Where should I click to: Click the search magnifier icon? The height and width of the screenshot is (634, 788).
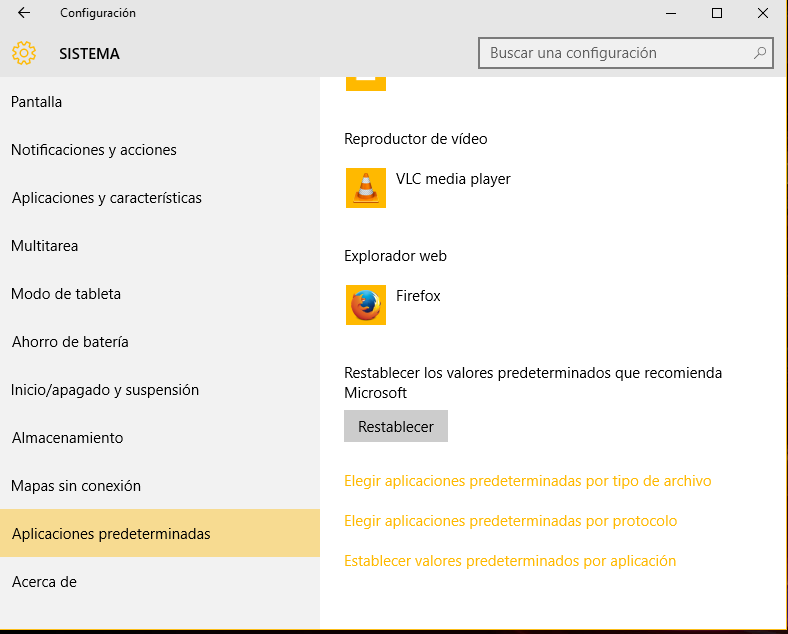(x=760, y=53)
